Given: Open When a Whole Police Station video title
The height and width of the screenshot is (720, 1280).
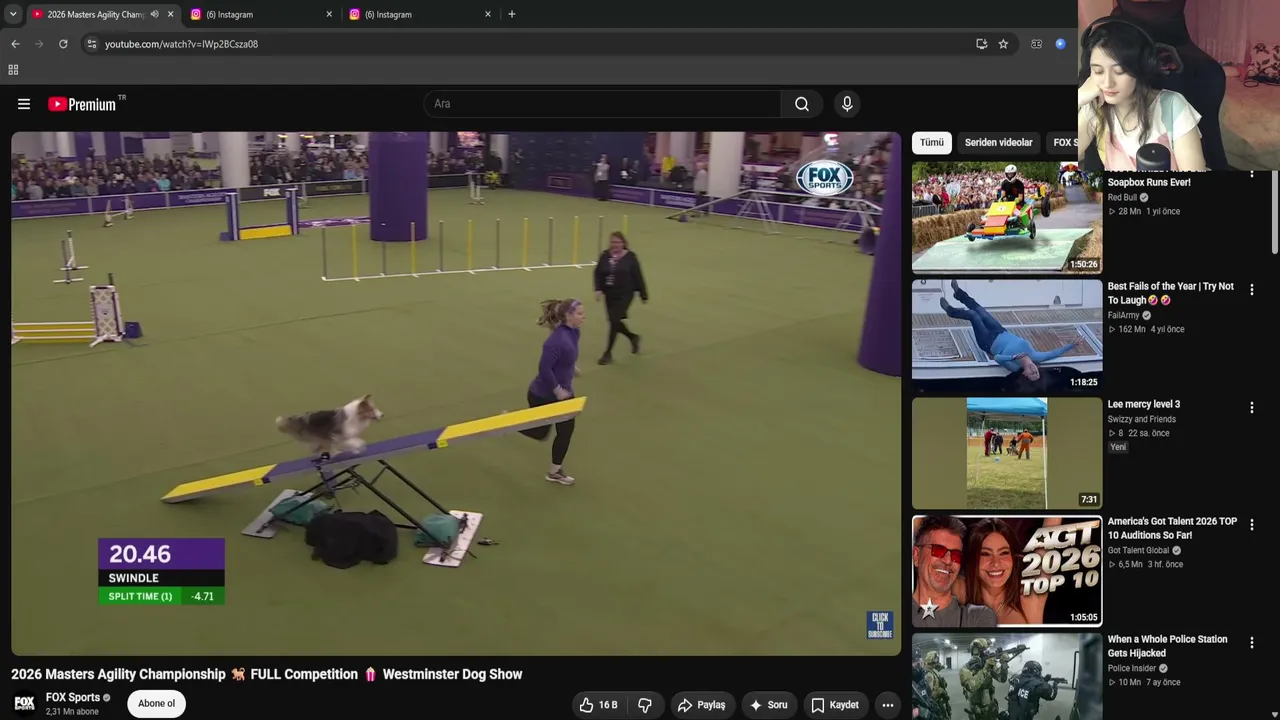Looking at the screenshot, I should pyautogui.click(x=1167, y=646).
